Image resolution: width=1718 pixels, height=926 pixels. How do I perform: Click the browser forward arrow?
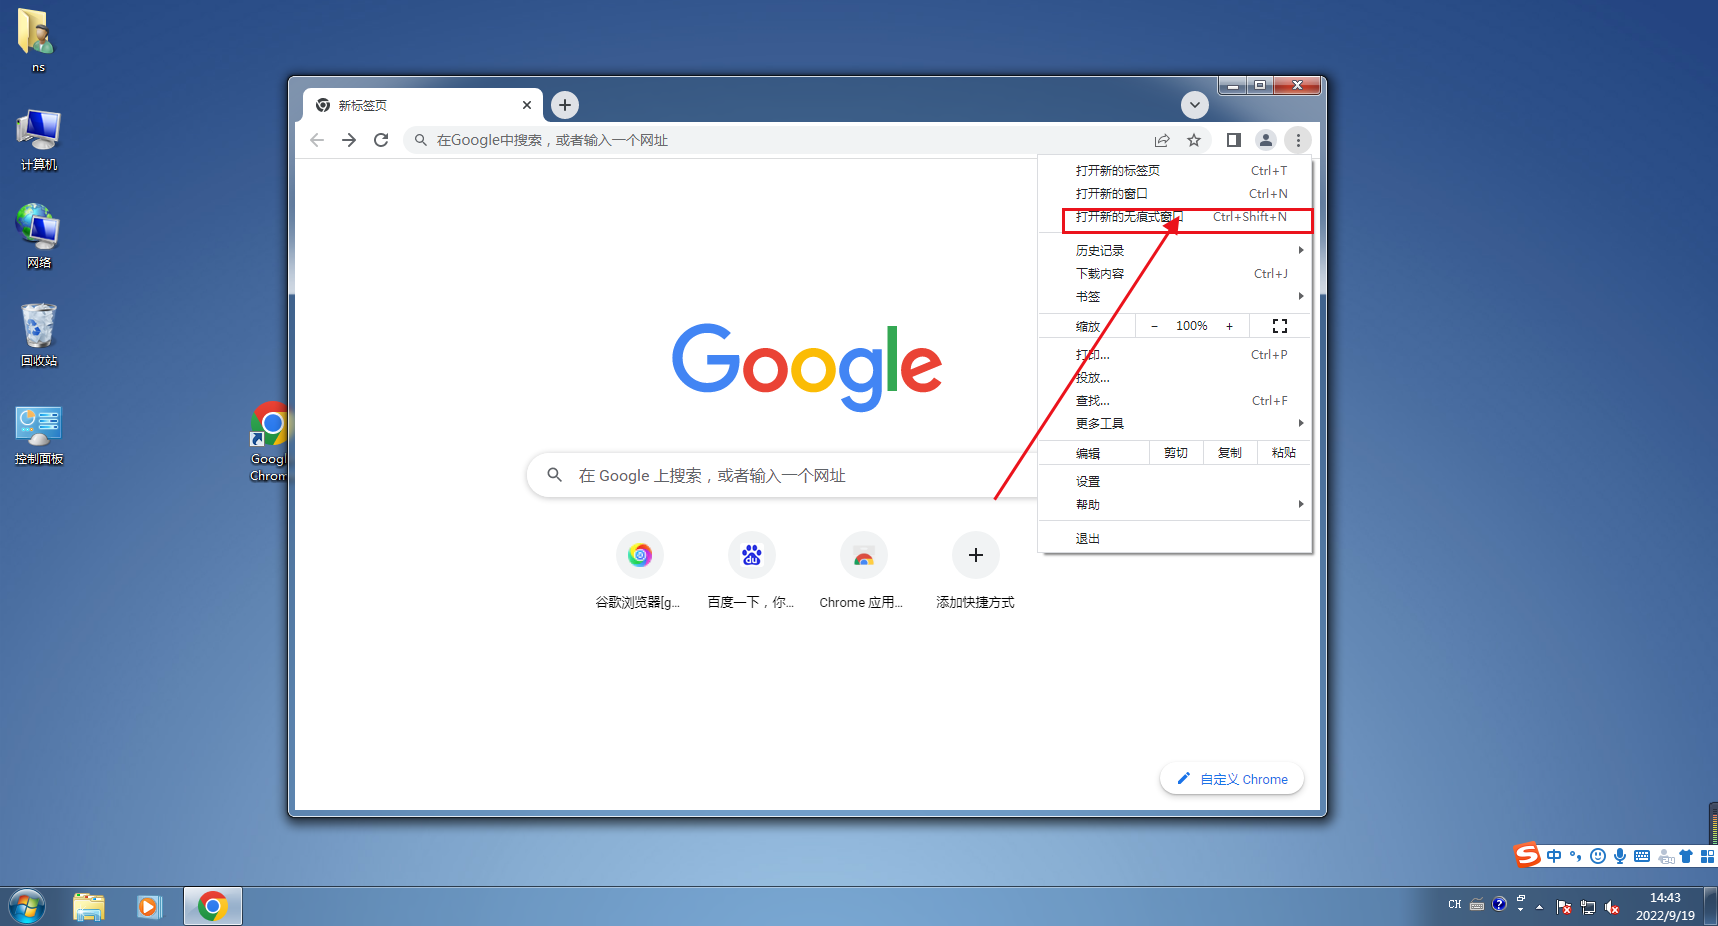[x=349, y=140]
